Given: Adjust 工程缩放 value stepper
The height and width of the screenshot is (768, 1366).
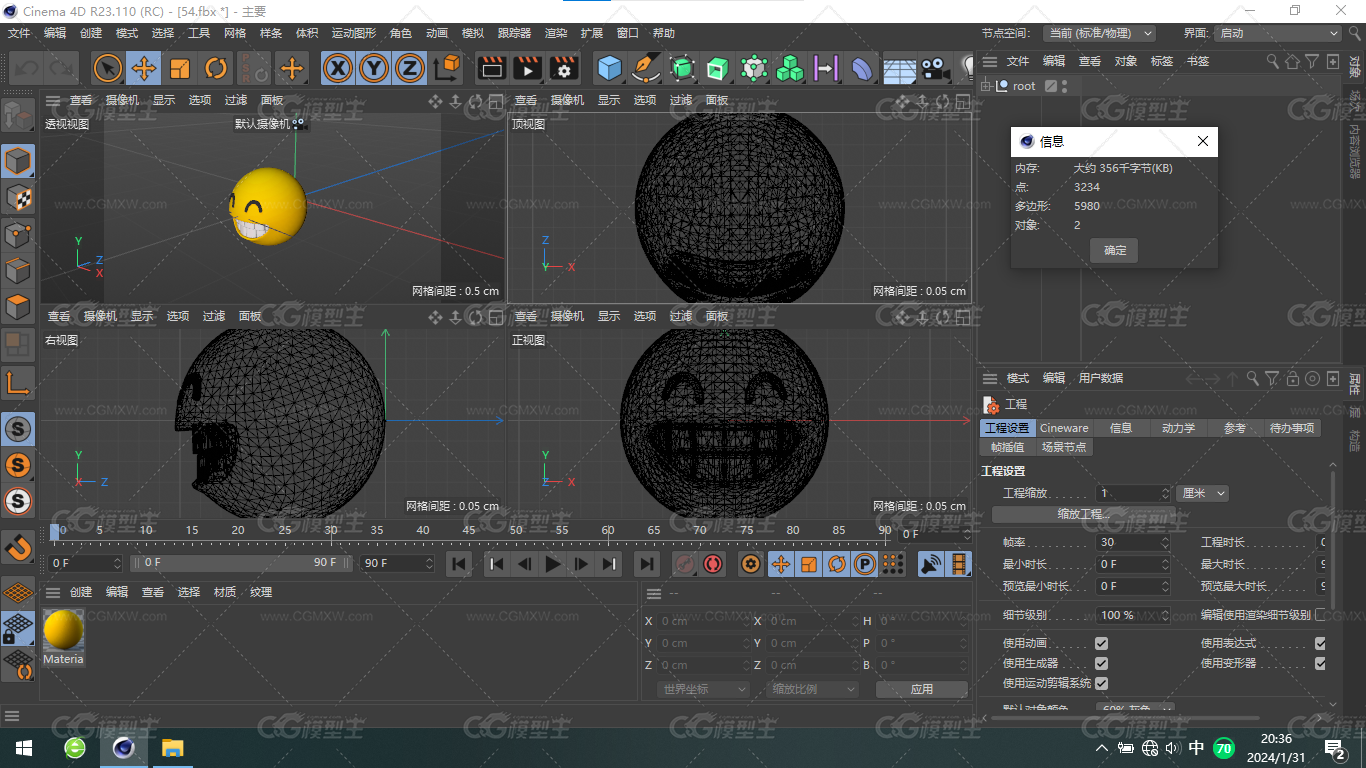Looking at the screenshot, I should (x=1165, y=493).
